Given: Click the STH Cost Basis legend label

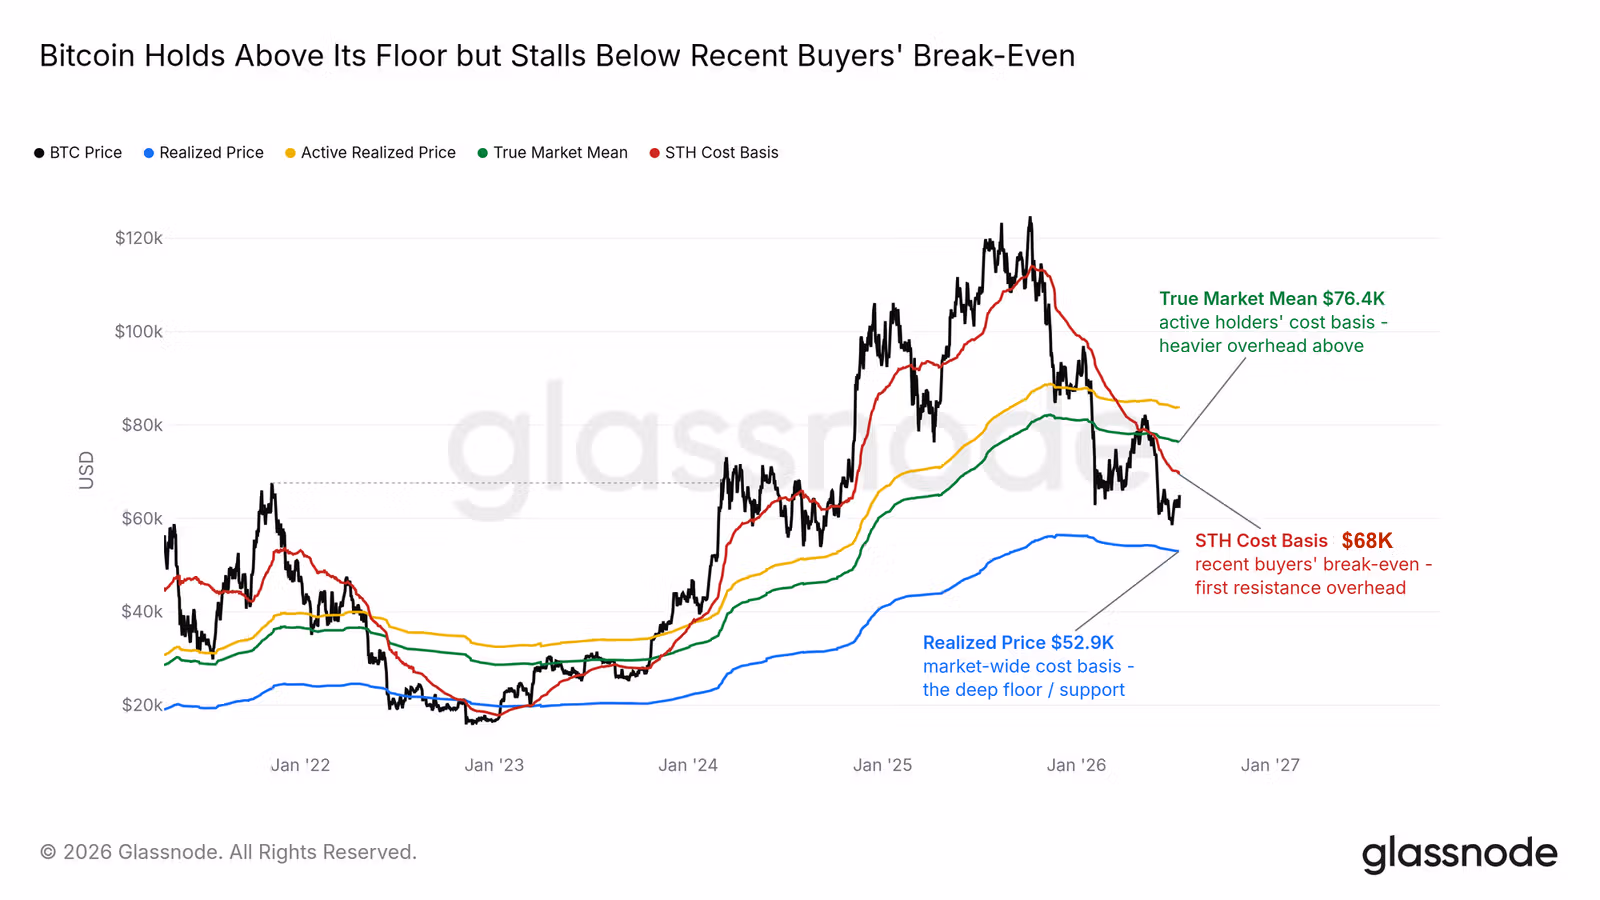Looking at the screenshot, I should pos(721,153).
